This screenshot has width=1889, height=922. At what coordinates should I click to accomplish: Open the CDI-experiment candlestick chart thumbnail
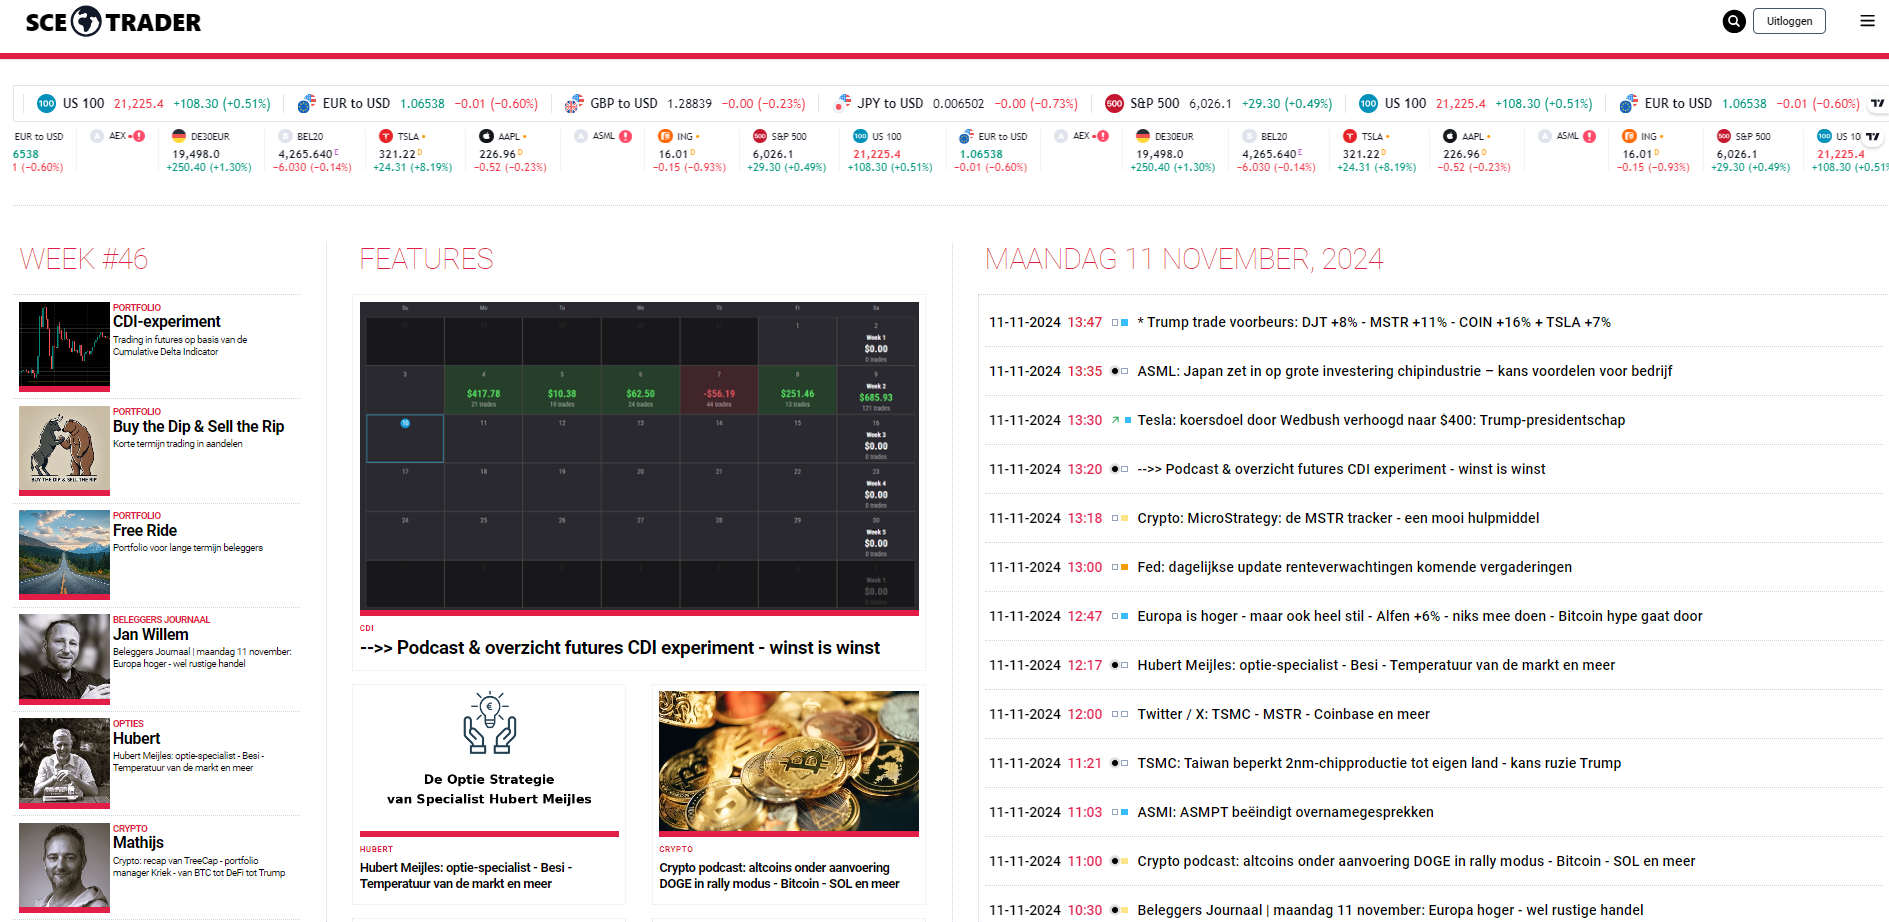(x=64, y=346)
